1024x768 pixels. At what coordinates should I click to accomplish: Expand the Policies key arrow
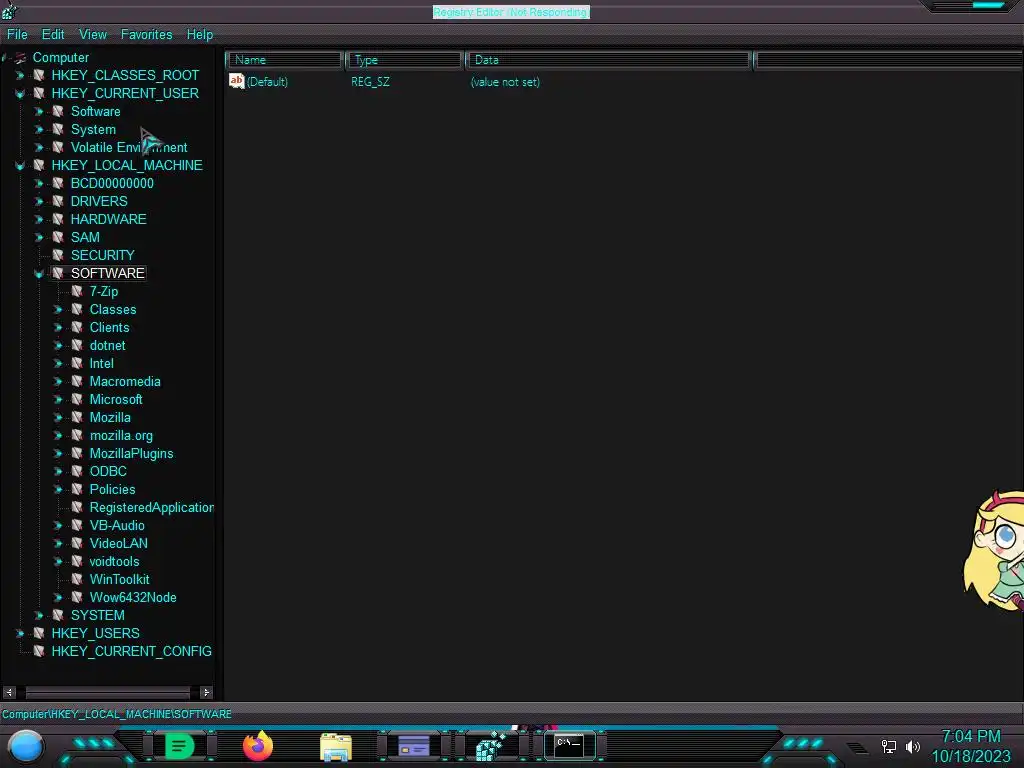pos(57,490)
